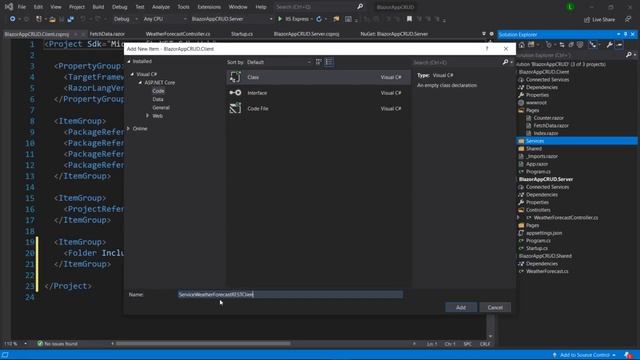Open the Project menu
Image resolution: width=640 pixels, height=360 pixels.
[77, 7]
